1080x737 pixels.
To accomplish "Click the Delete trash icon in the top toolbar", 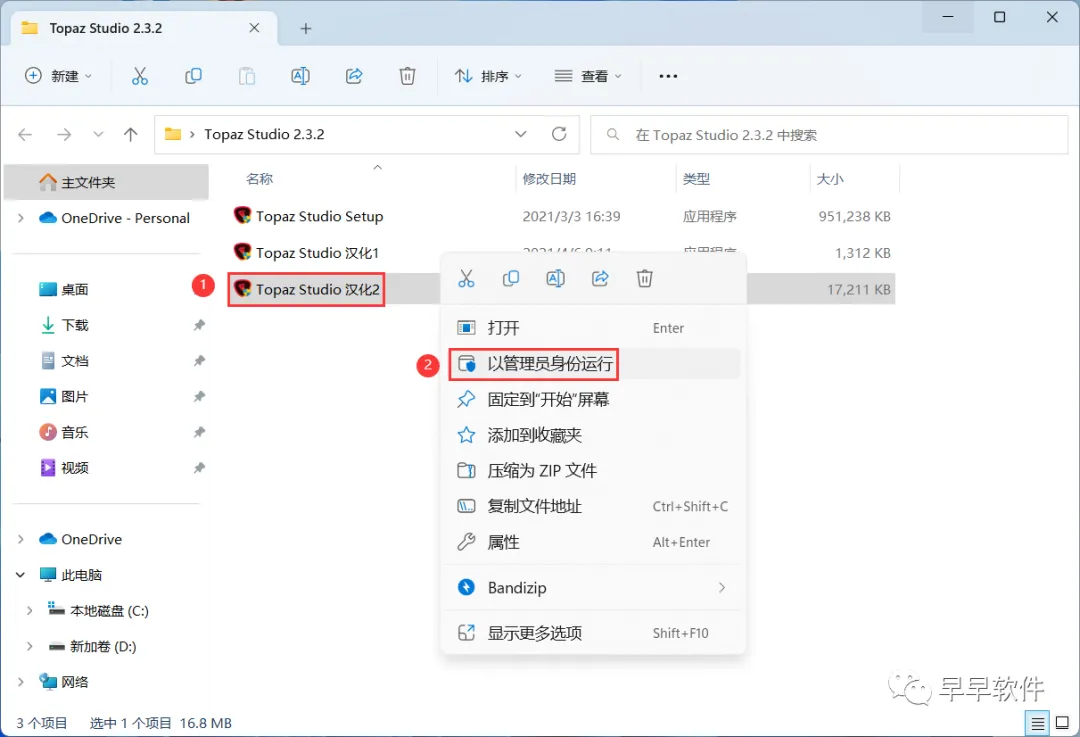I will click(408, 76).
